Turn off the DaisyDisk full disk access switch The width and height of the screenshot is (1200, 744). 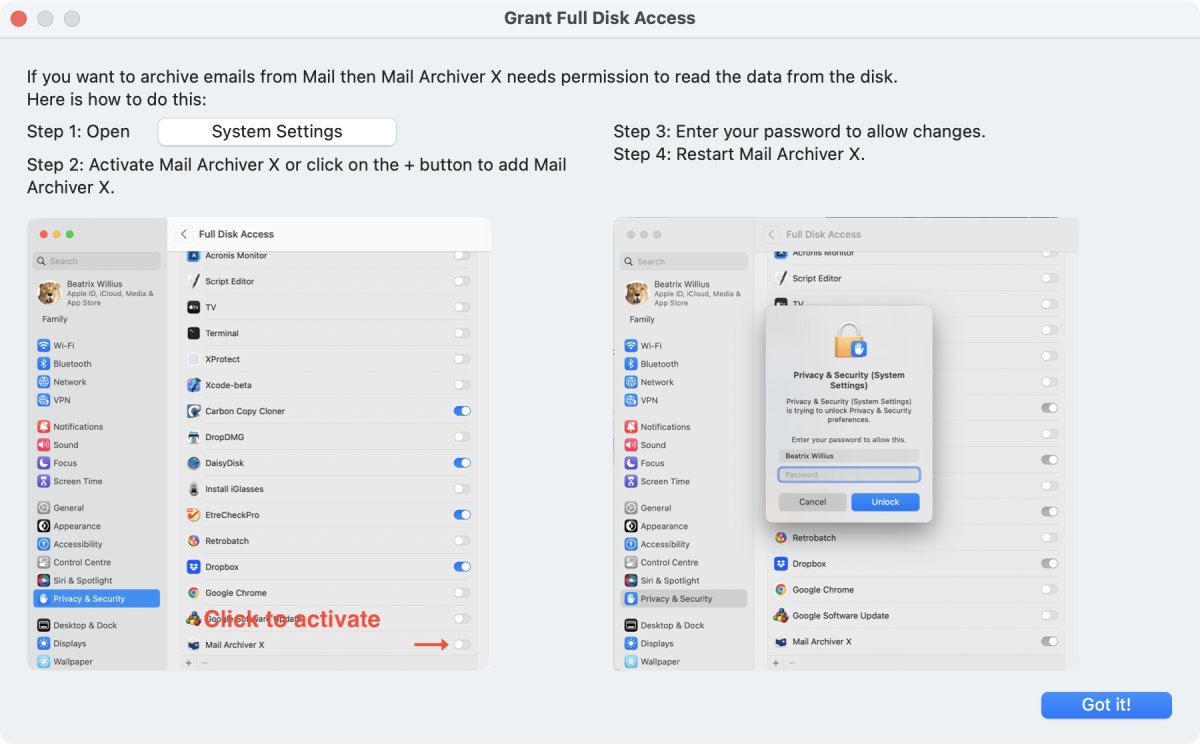(x=462, y=463)
